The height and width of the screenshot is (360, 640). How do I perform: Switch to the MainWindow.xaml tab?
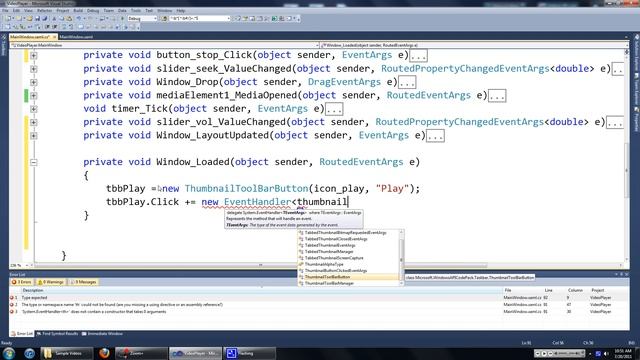pyautogui.click(x=76, y=37)
